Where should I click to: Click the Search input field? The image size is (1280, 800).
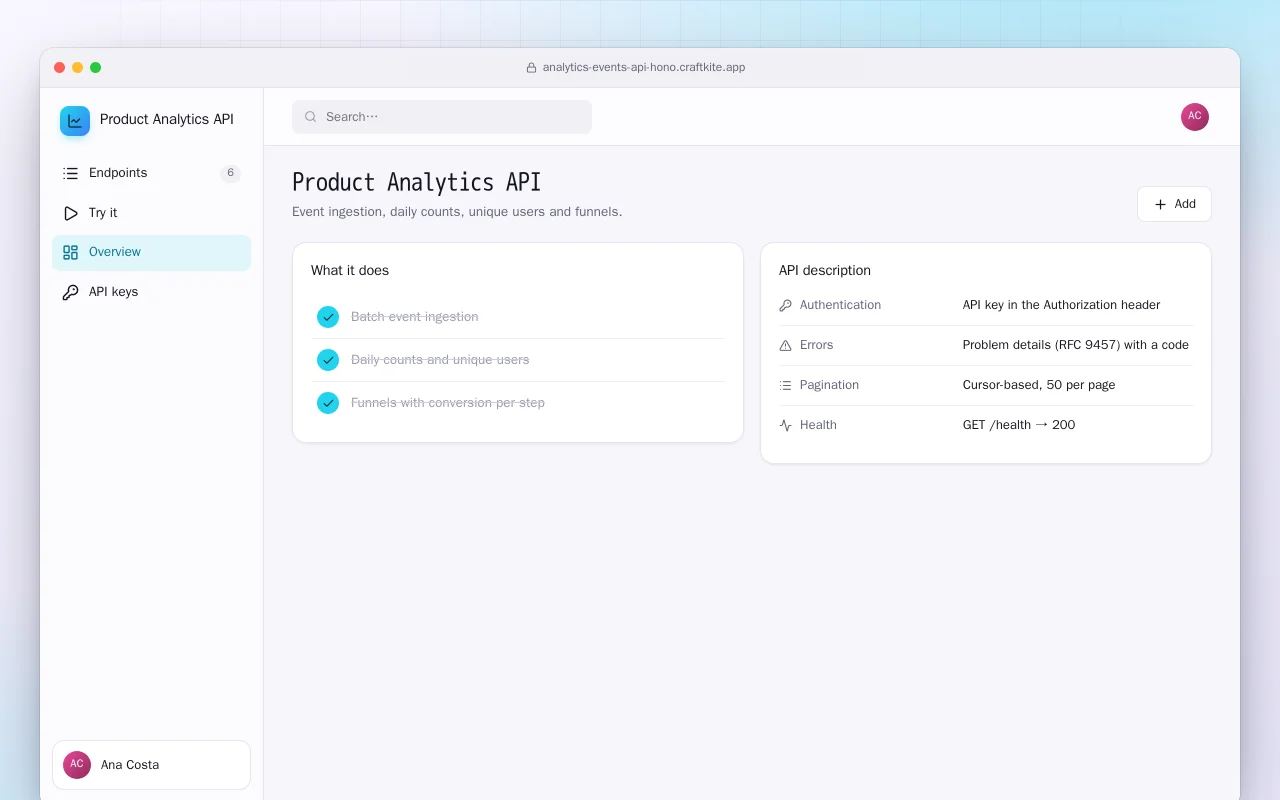coord(442,117)
